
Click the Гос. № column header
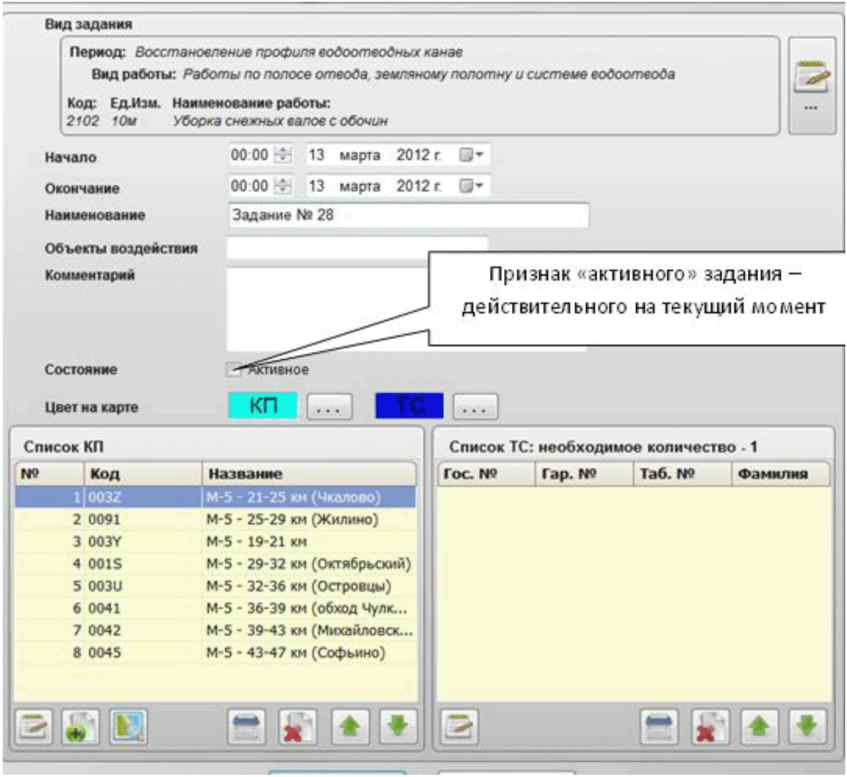tap(486, 473)
